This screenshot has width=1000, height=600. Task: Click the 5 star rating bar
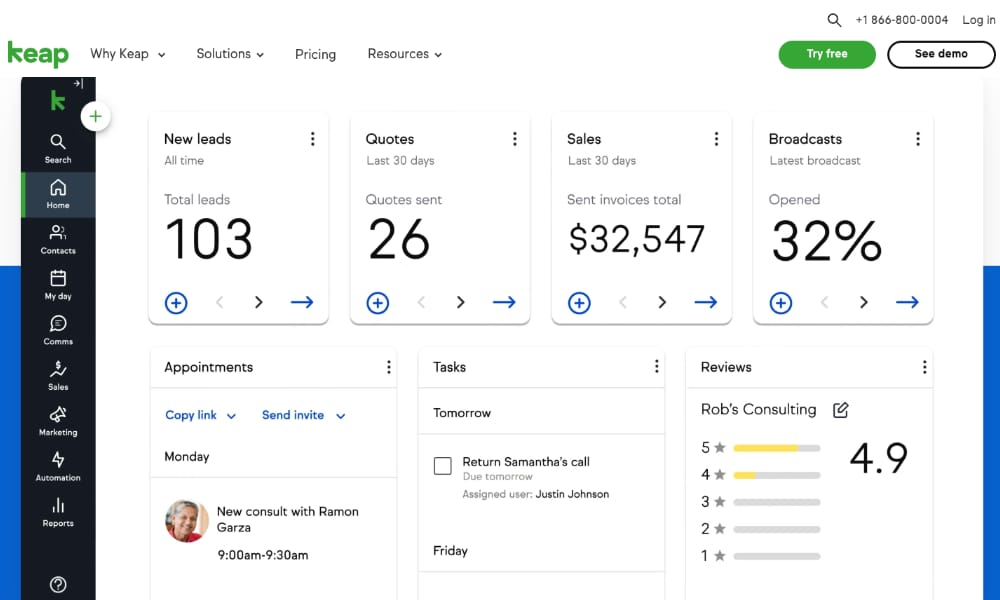point(777,448)
